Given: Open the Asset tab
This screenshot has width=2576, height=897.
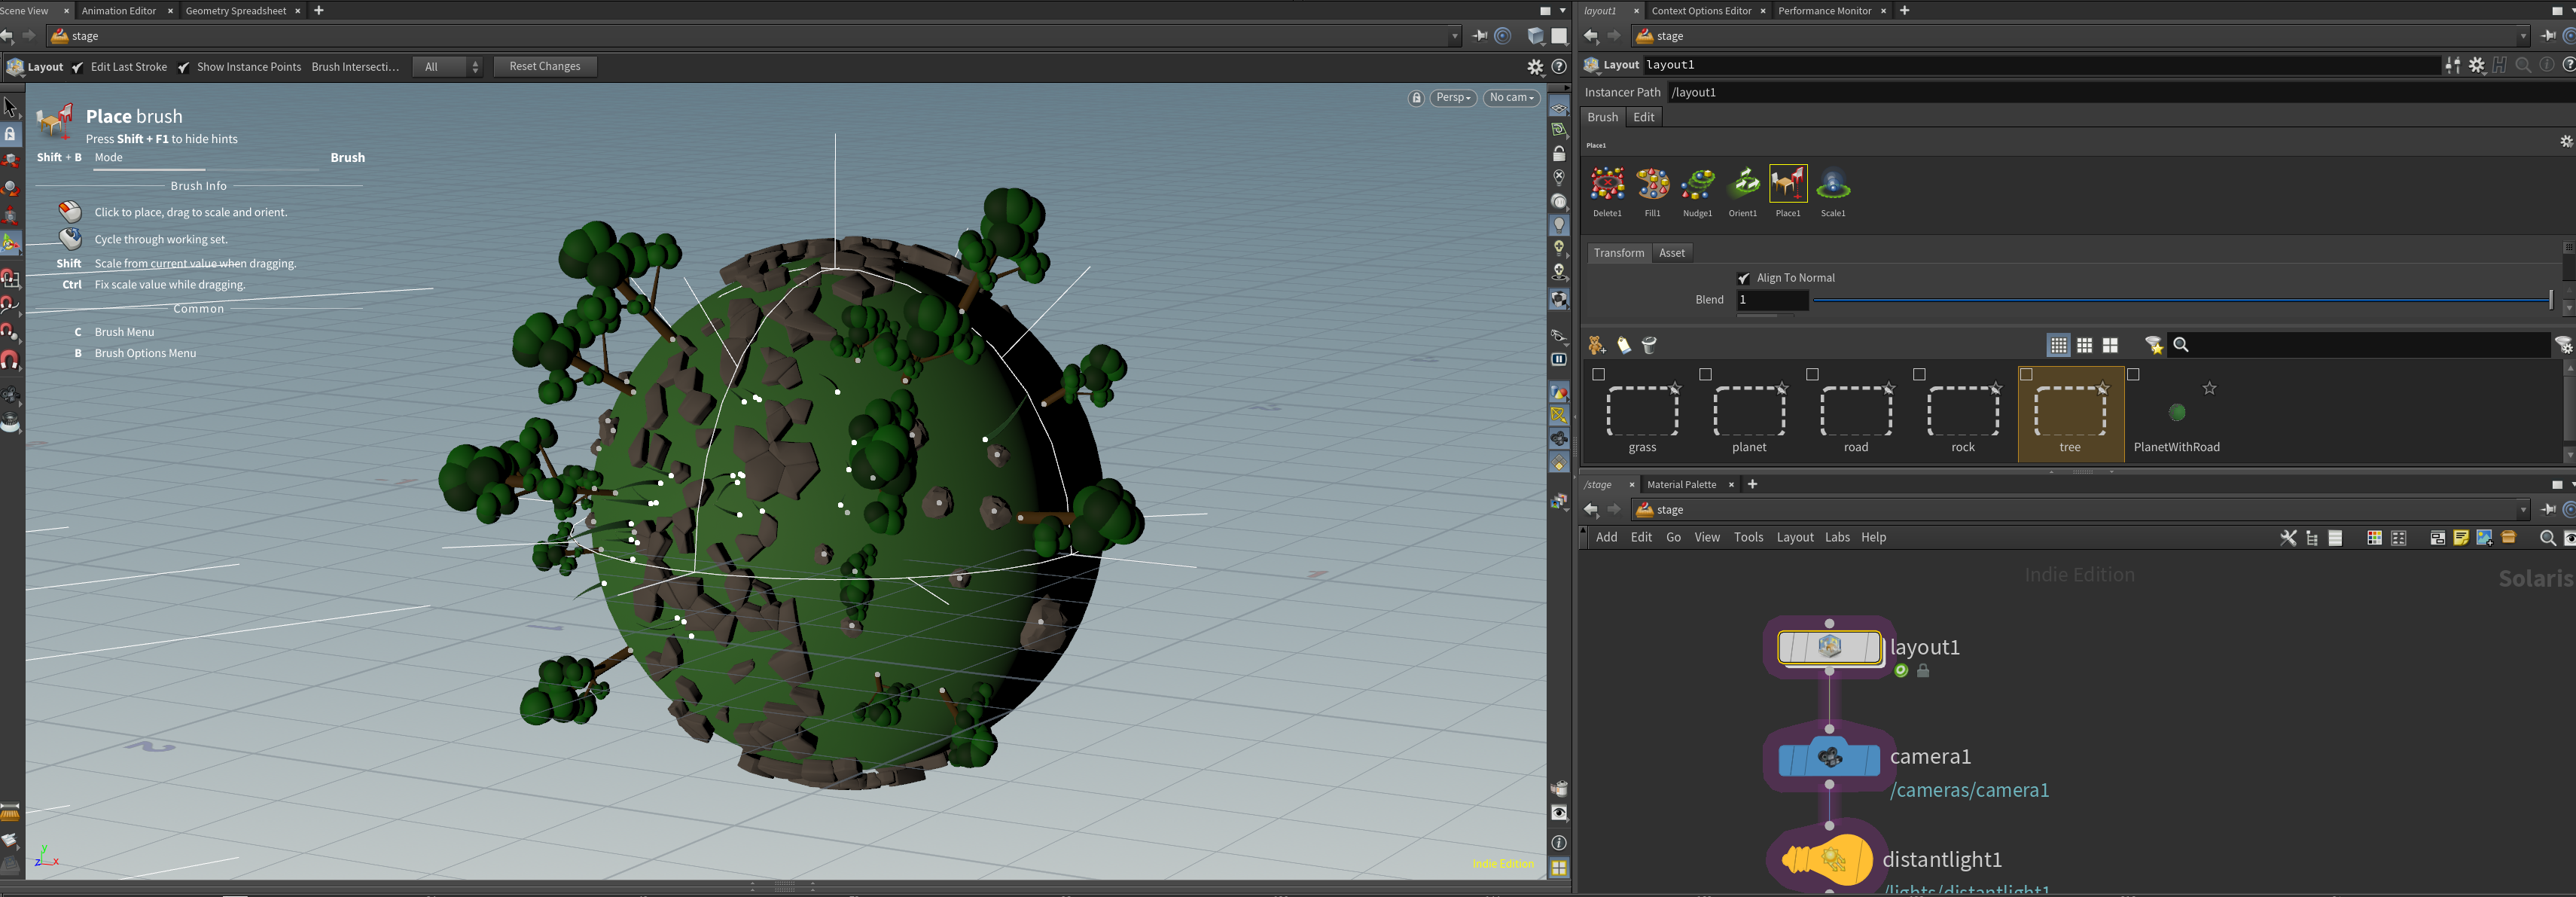Looking at the screenshot, I should 1672,253.
